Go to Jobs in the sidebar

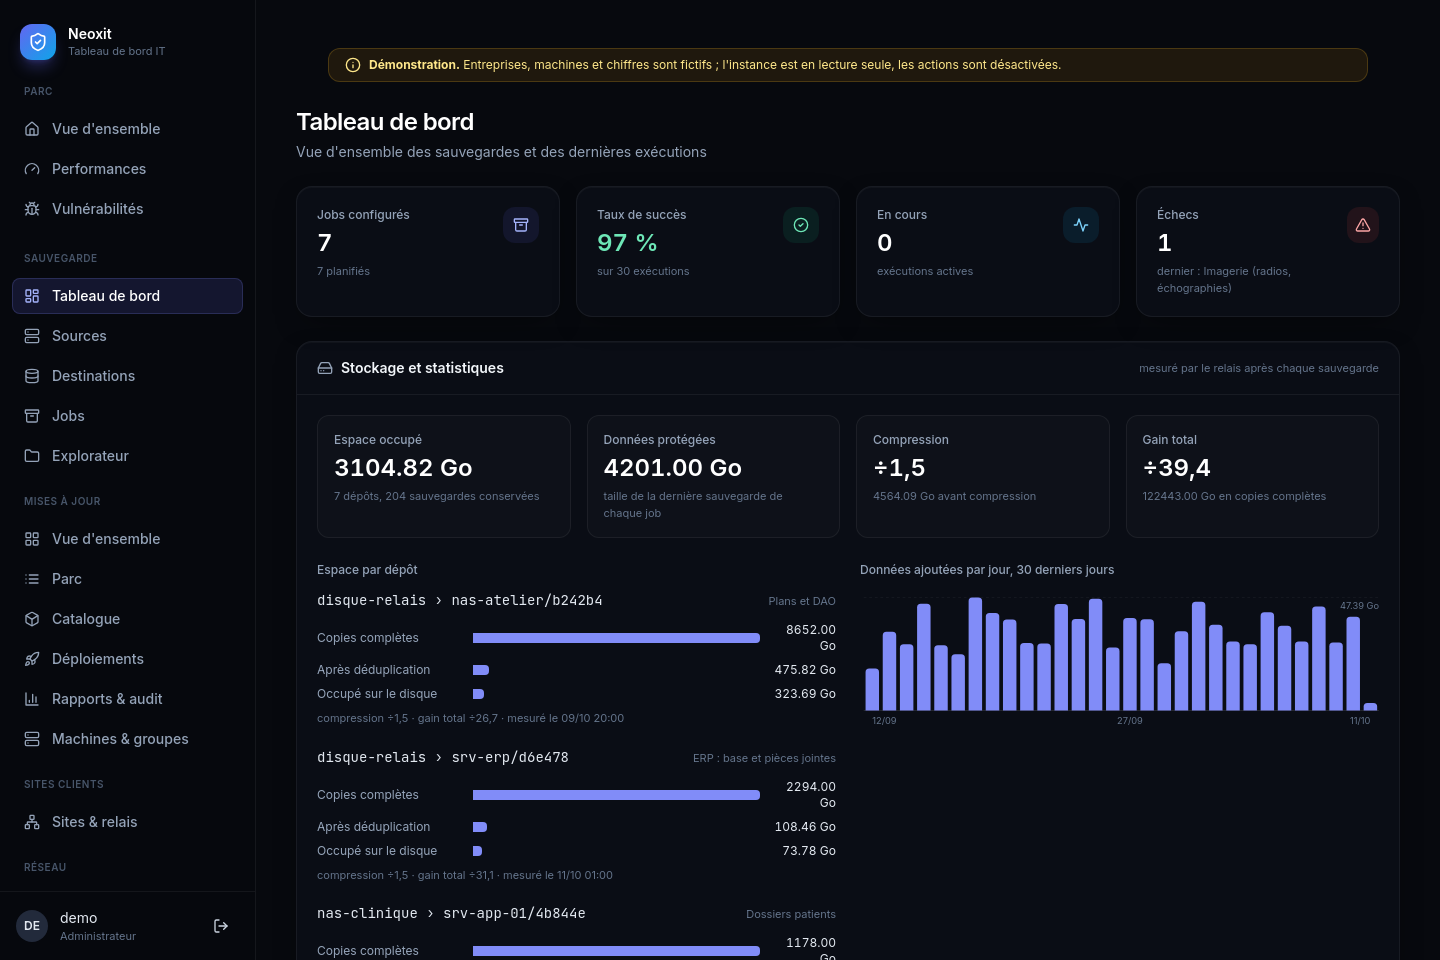tap(127, 416)
